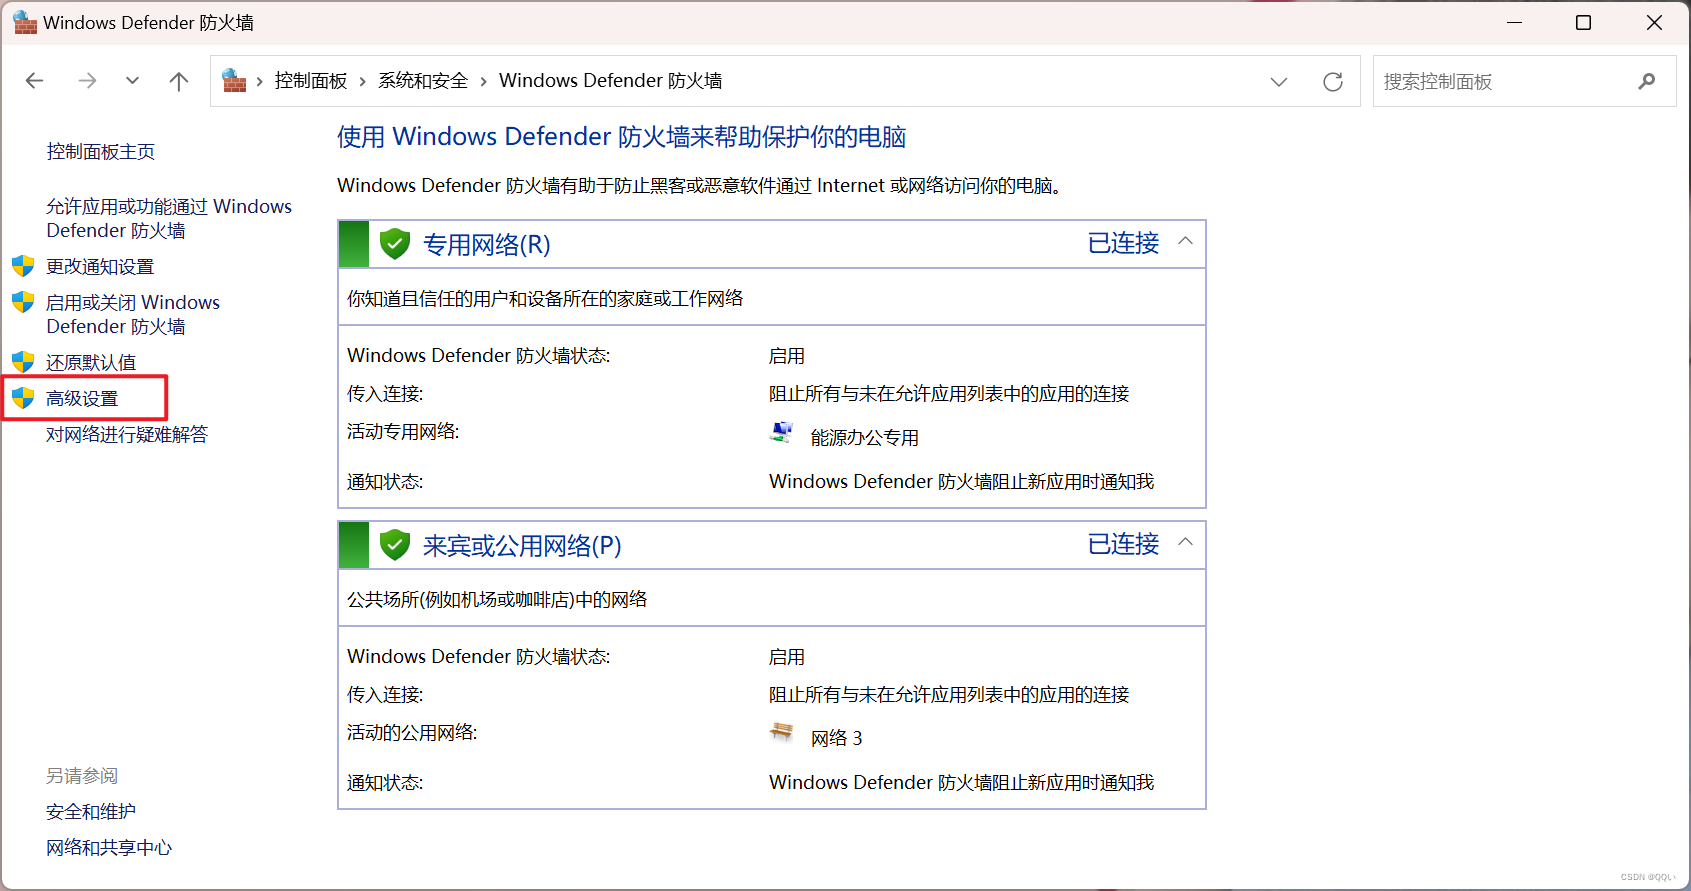The width and height of the screenshot is (1691, 891).
Task: Click shield icon beside 更改通知设置
Action: [x=23, y=266]
